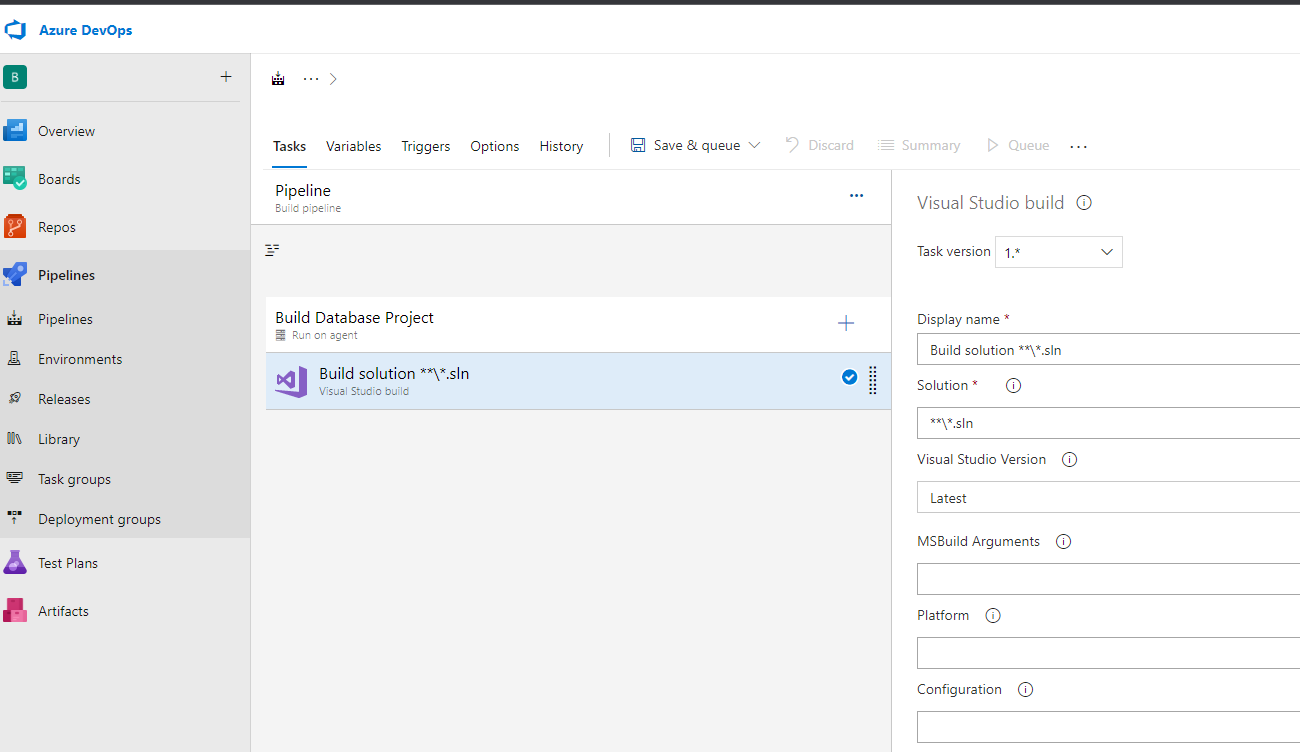1300x752 pixels.
Task: Show info for Configuration field
Action: (x=1025, y=690)
